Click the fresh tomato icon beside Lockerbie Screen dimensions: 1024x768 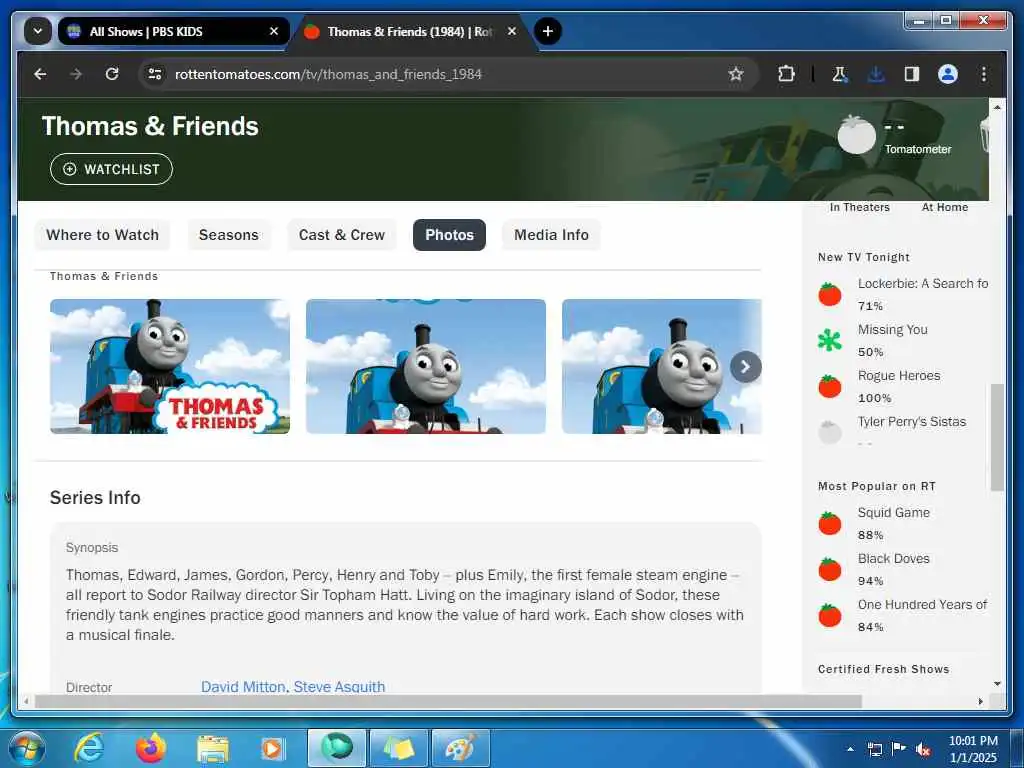[x=830, y=294]
